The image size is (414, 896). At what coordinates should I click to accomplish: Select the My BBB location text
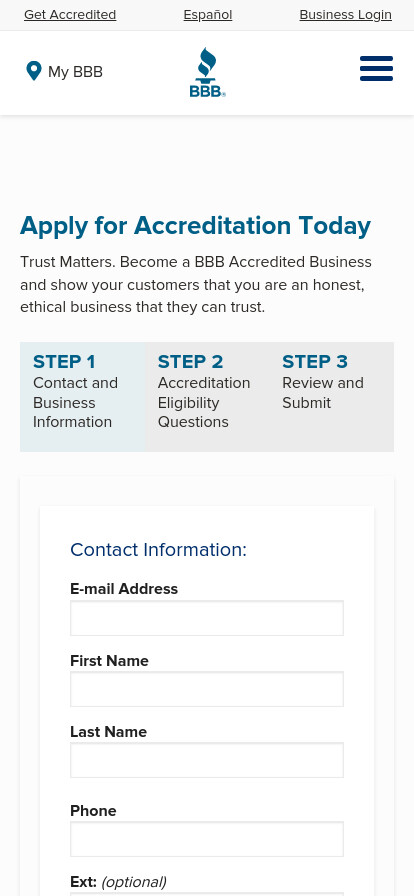[75, 72]
